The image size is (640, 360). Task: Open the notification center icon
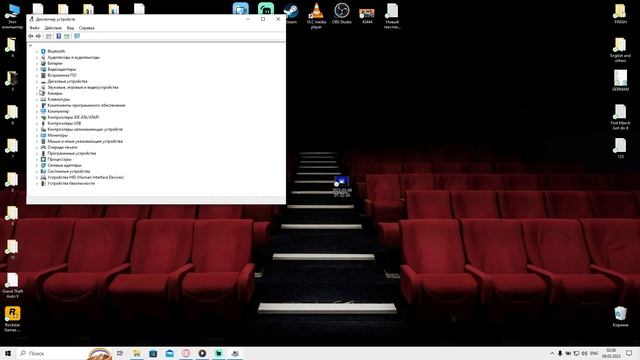(x=629, y=353)
